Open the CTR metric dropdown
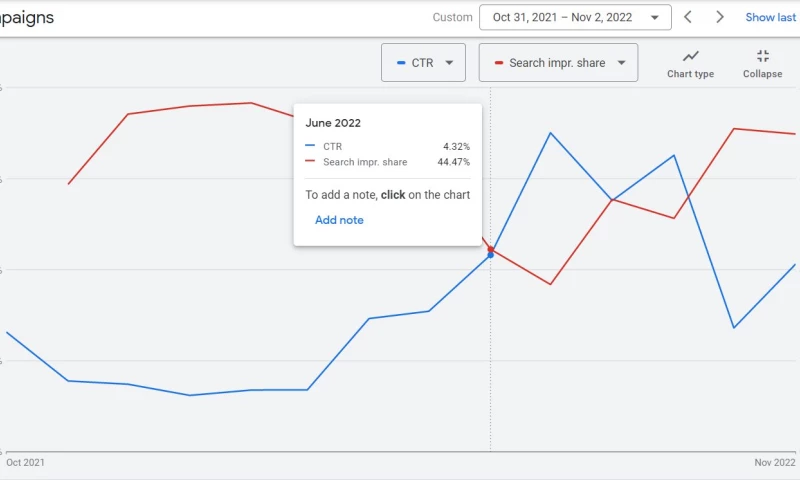800x480 pixels. pos(423,63)
